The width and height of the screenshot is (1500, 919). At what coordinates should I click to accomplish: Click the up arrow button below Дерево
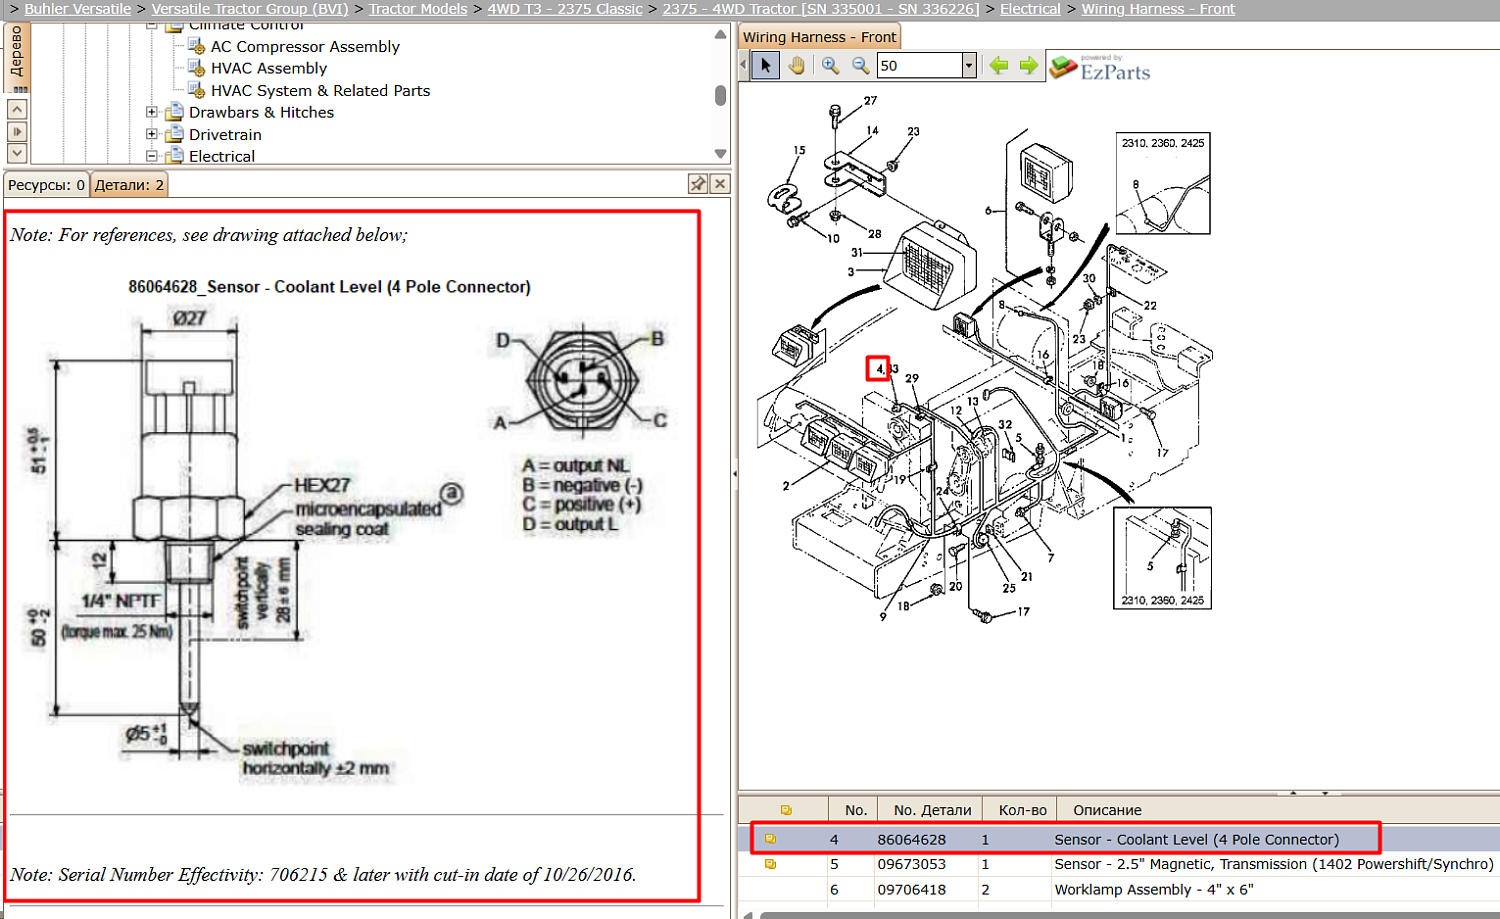tap(17, 109)
